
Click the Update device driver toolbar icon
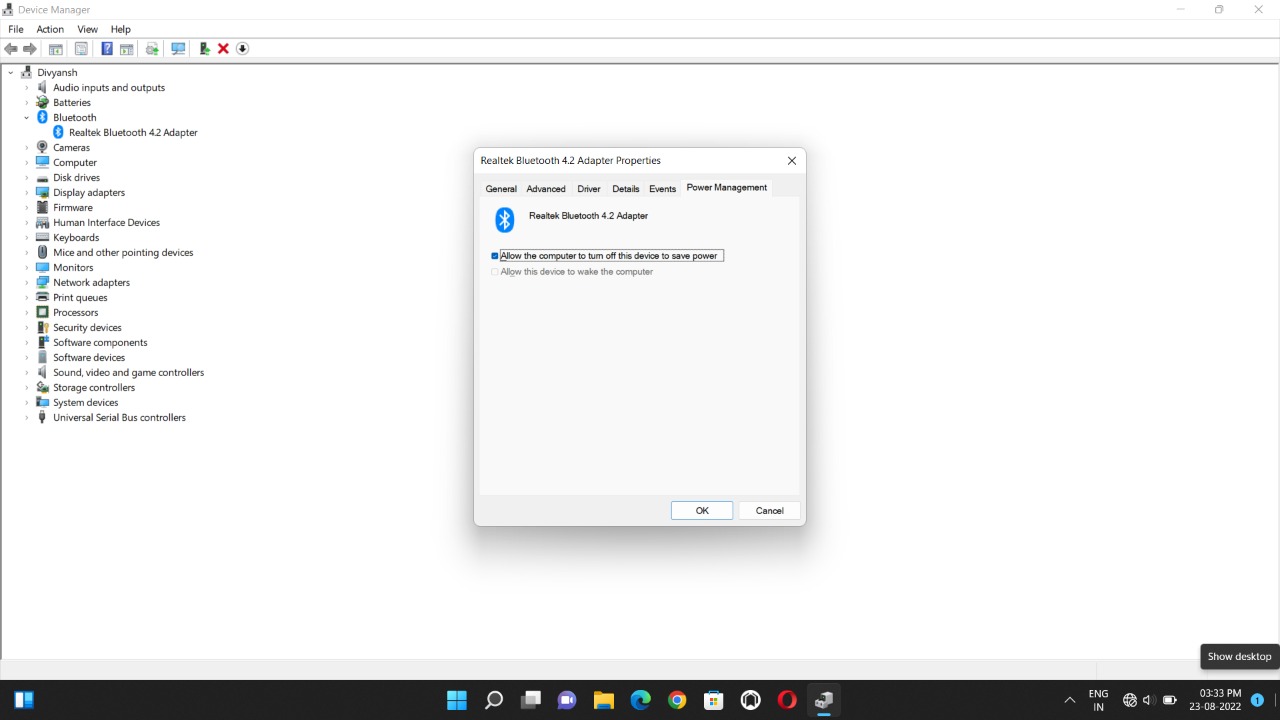tap(204, 48)
